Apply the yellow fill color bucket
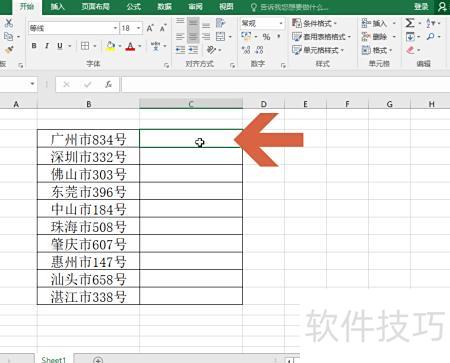This screenshot has width=450, height=363. pyautogui.click(x=110, y=46)
